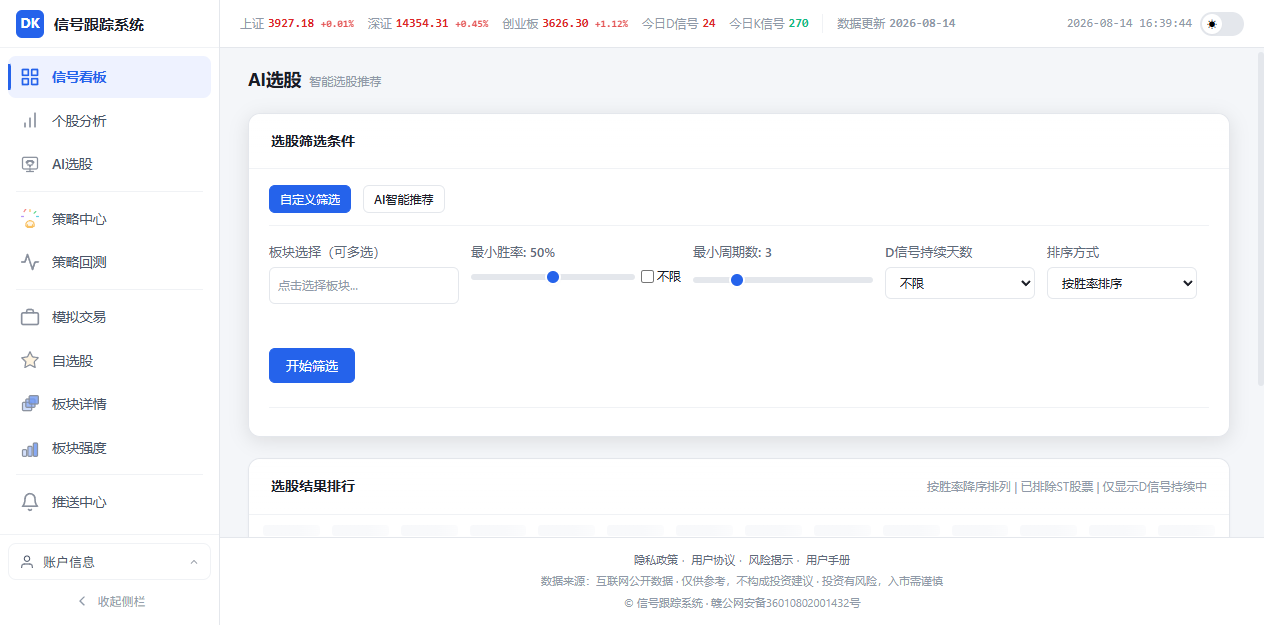Screen dimensions: 1264x625
Task: Open the 风险提示 link
Action: 771,560
